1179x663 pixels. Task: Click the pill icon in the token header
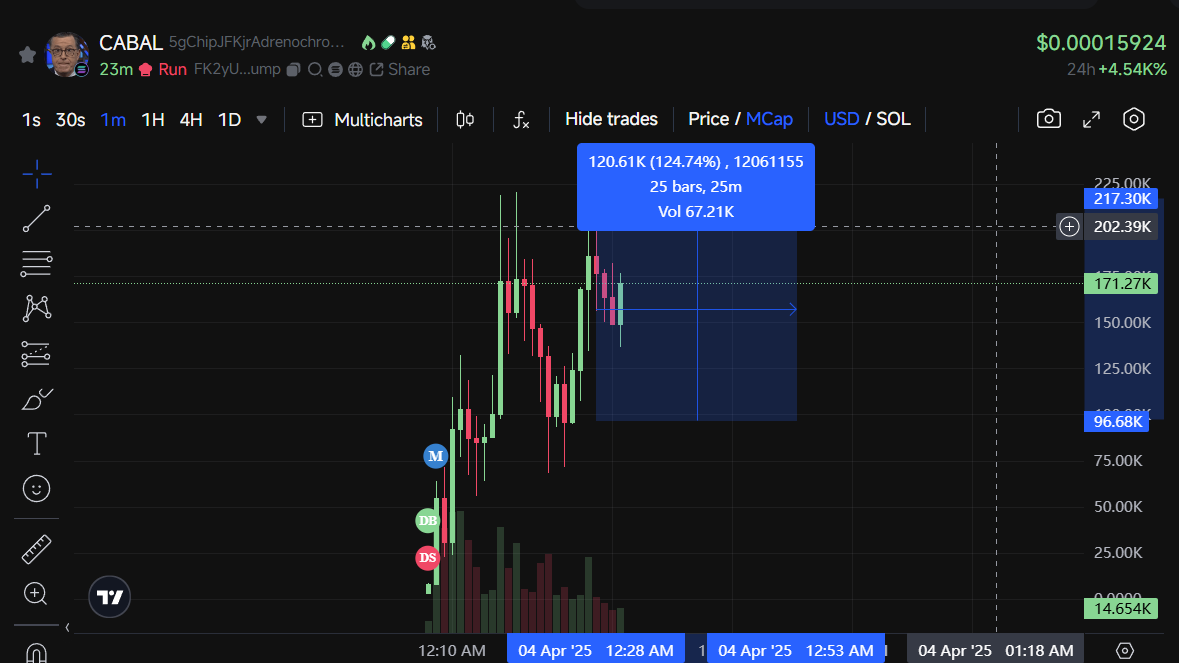[x=388, y=43]
